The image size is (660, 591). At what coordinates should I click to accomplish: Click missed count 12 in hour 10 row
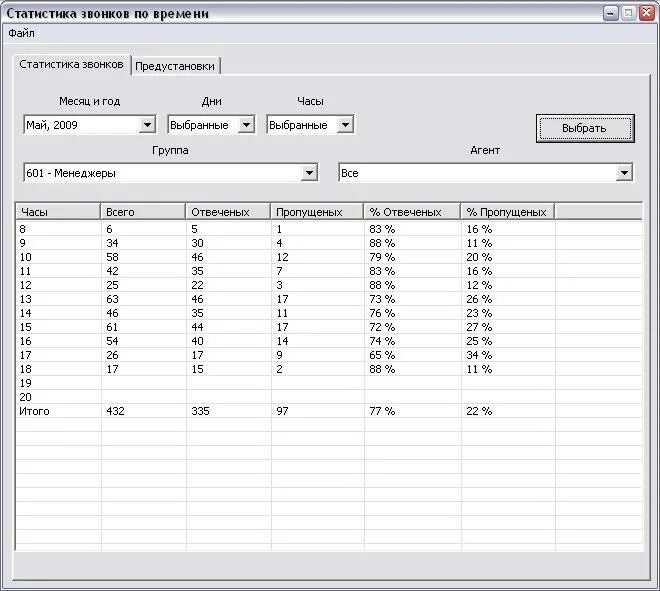click(x=282, y=257)
